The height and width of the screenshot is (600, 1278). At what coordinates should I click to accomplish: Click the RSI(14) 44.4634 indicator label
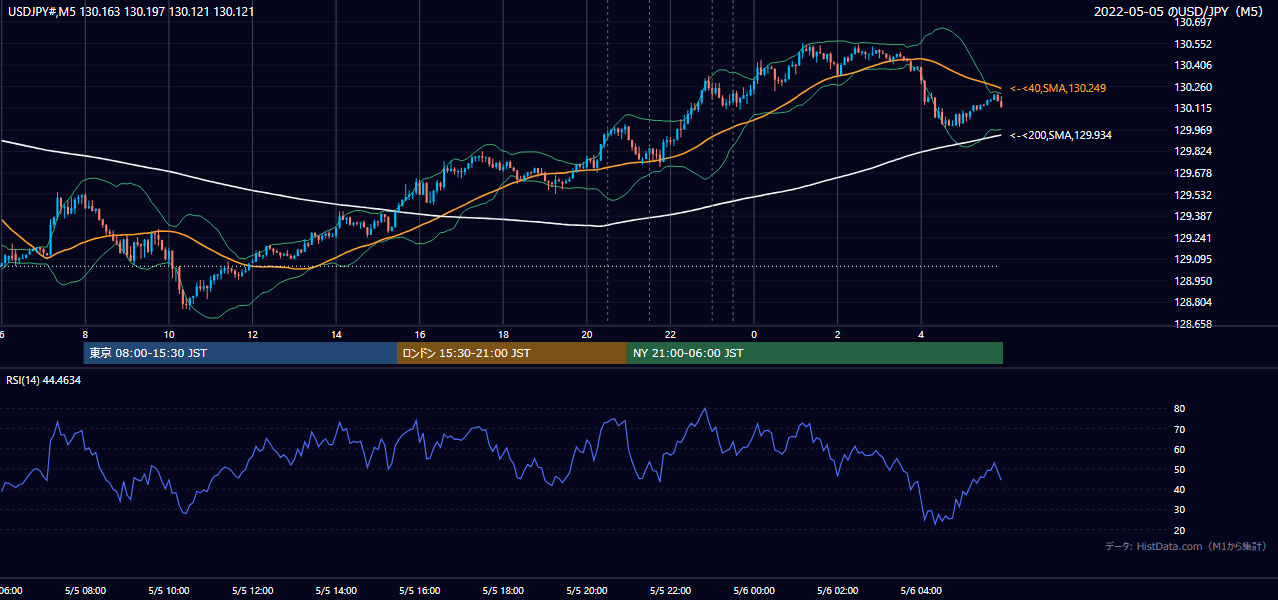(44, 380)
